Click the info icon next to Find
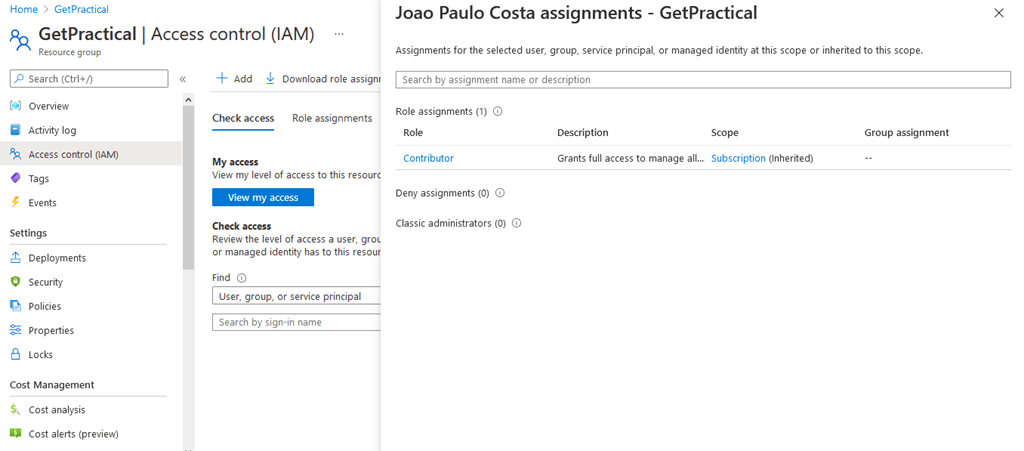This screenshot has width=1024, height=451. (x=242, y=277)
